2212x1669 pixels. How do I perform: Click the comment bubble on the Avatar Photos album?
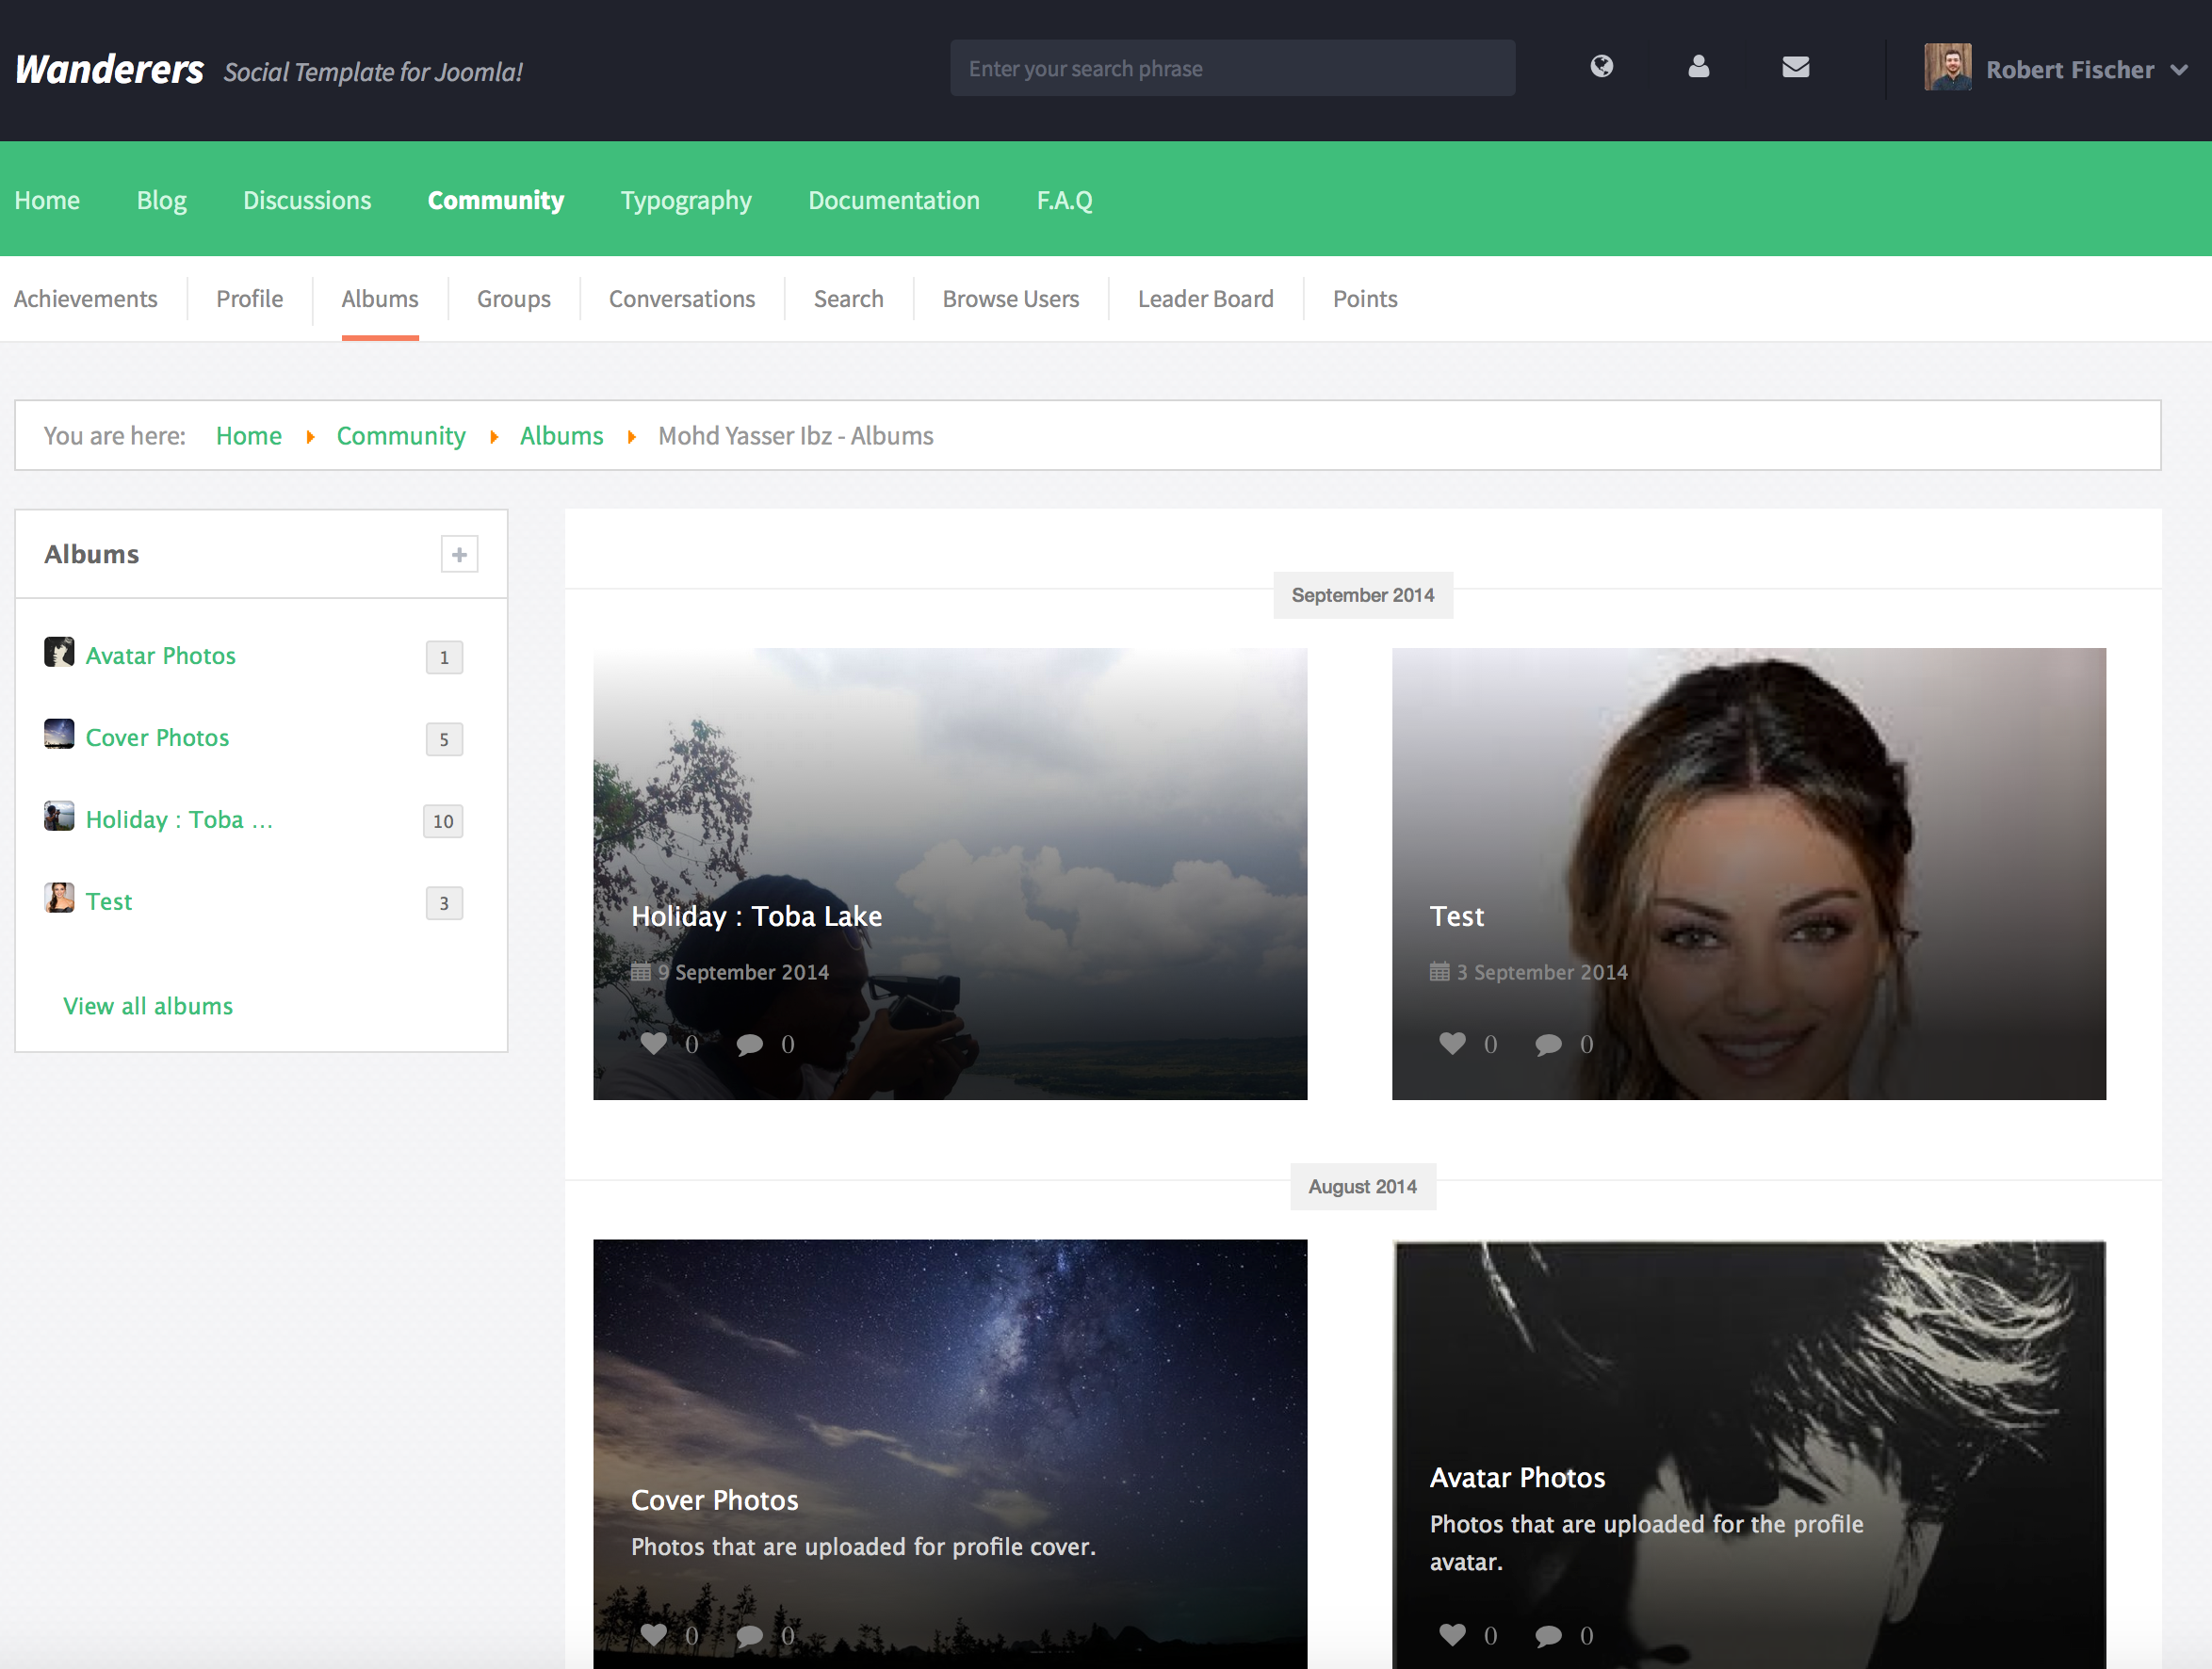(x=1548, y=1635)
